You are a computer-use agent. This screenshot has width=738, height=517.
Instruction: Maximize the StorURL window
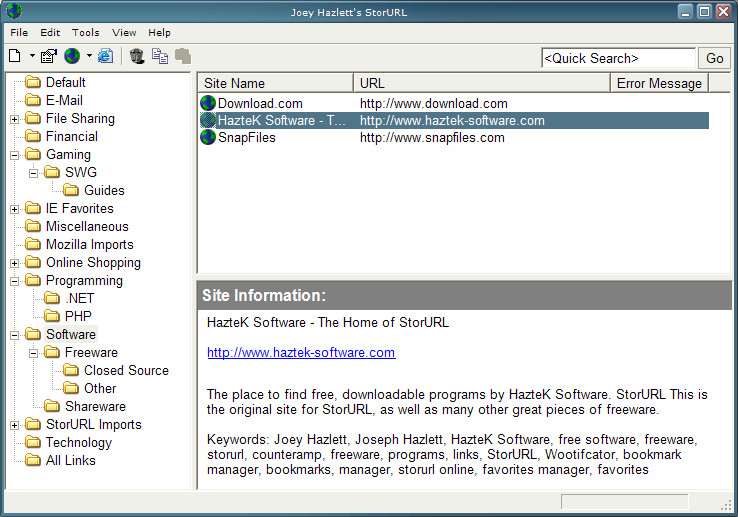click(704, 11)
